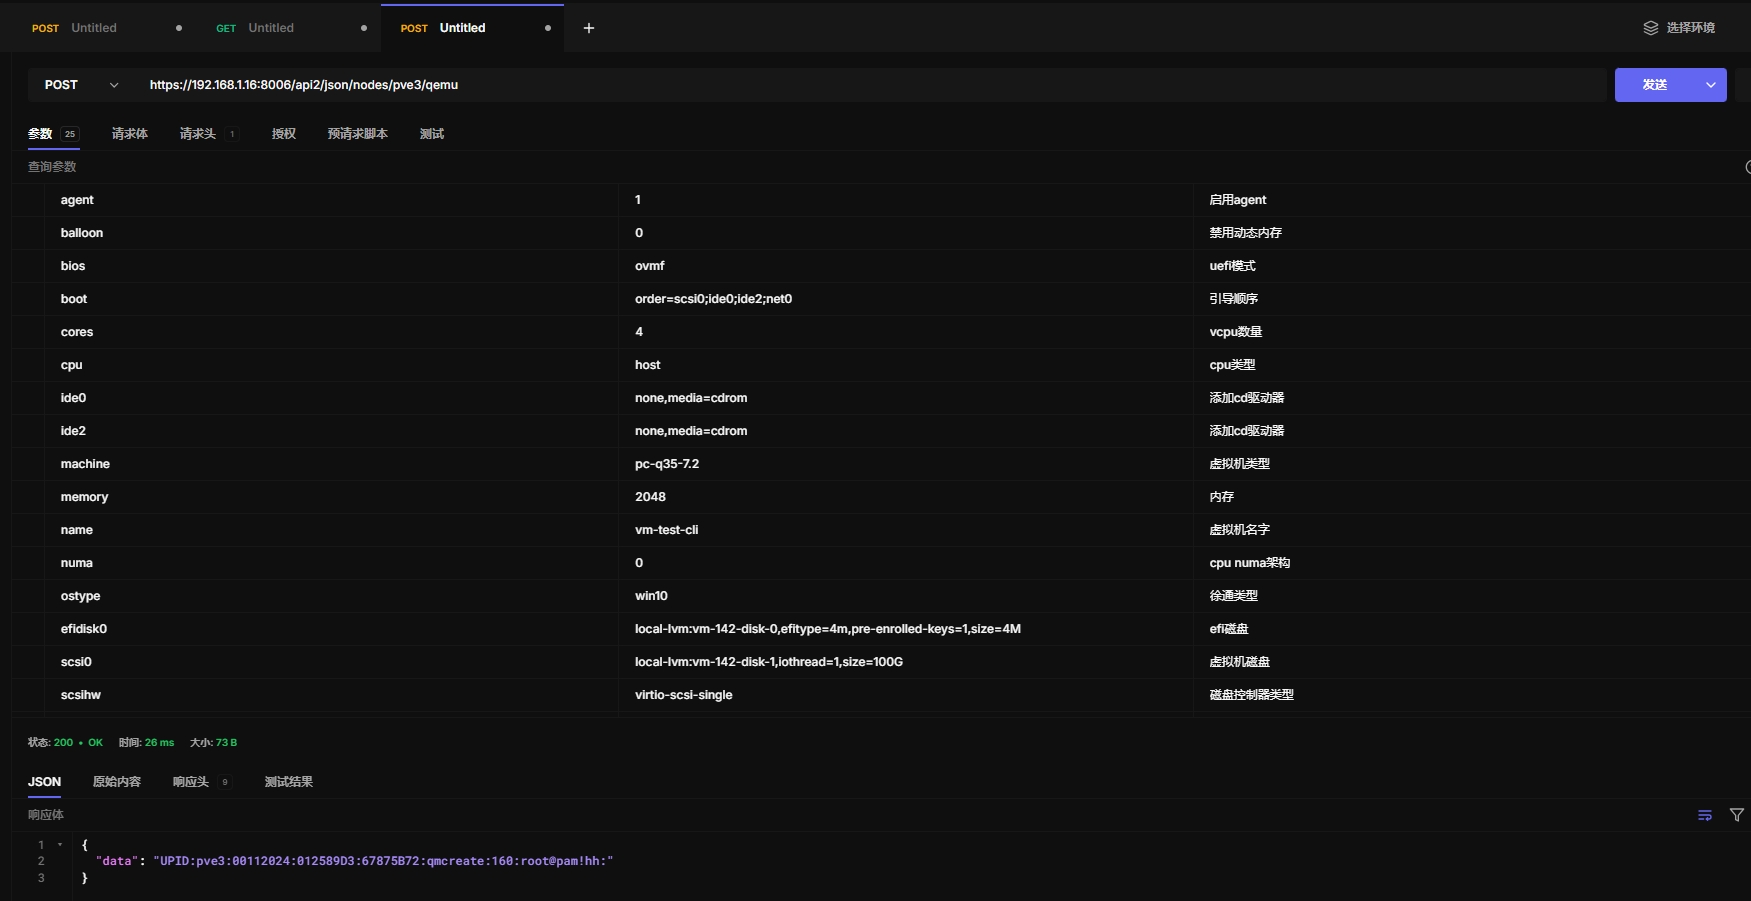Toggle word wrap icon in the response body
The height and width of the screenshot is (901, 1751).
tap(1705, 815)
